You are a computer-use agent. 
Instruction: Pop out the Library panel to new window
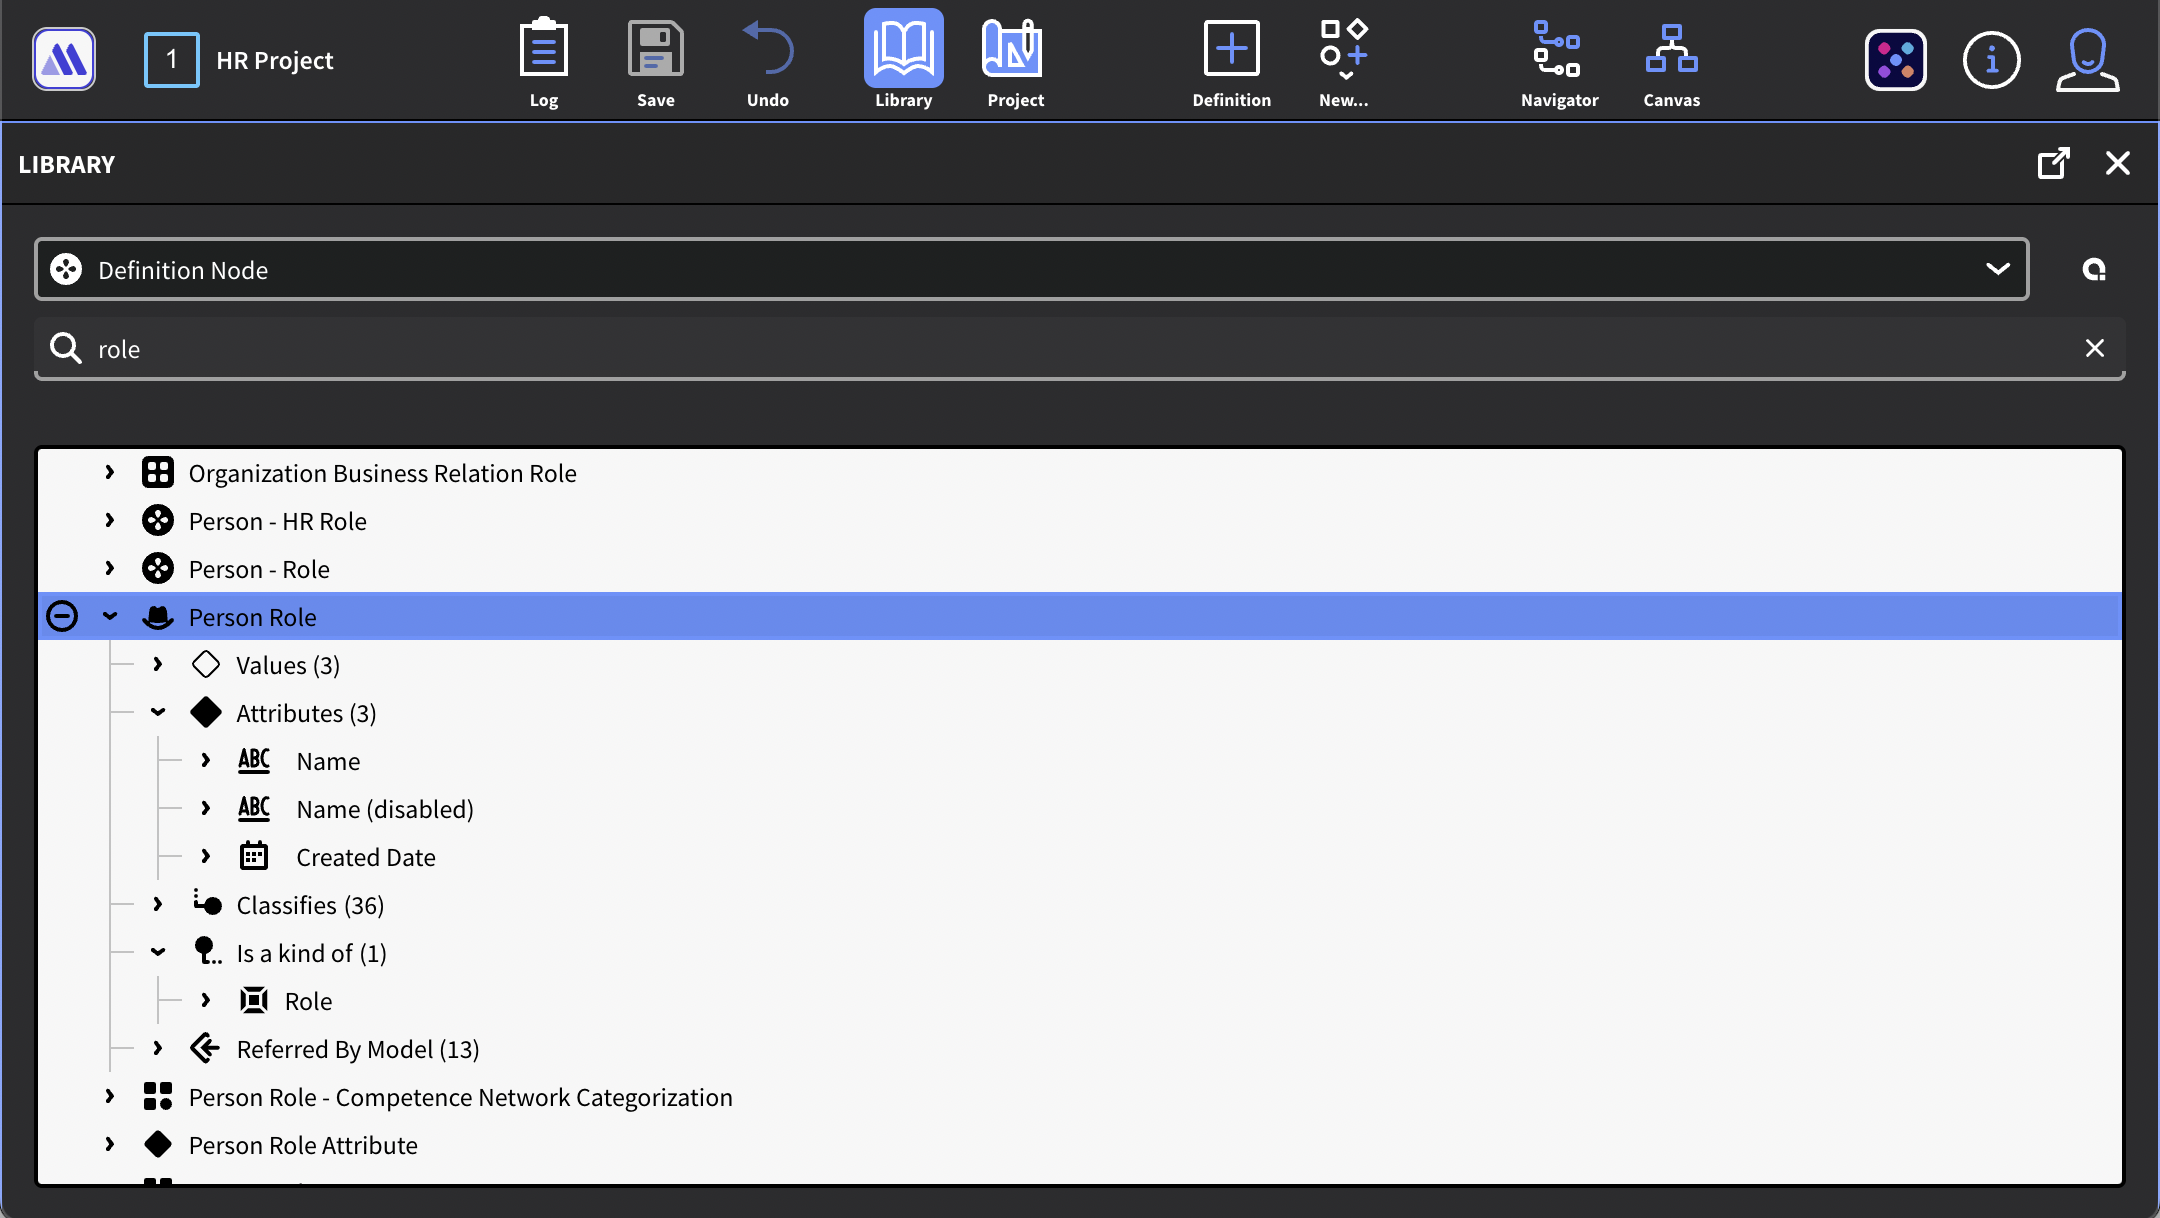coord(2053,163)
